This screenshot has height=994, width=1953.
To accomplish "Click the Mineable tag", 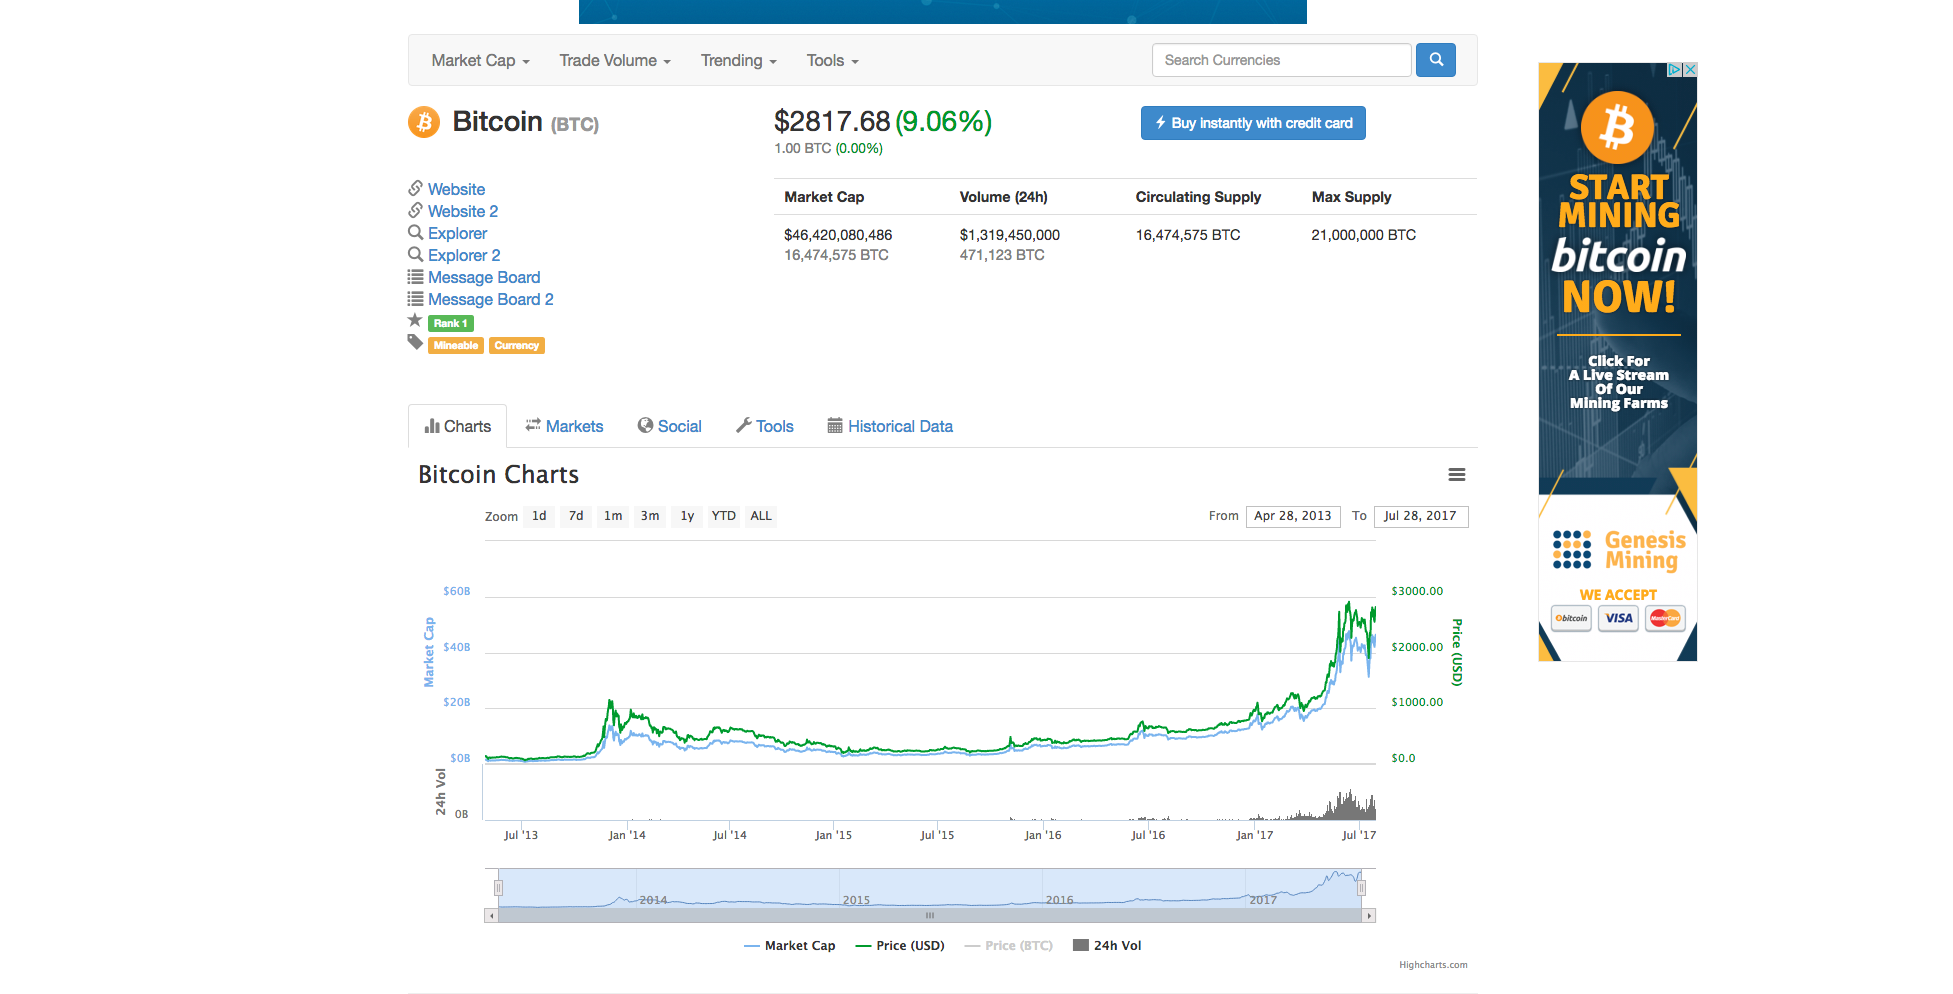I will pyautogui.click(x=456, y=345).
